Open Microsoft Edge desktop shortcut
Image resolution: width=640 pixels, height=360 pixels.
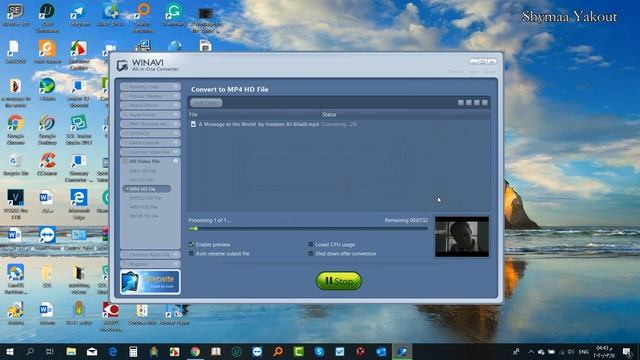[x=78, y=204]
